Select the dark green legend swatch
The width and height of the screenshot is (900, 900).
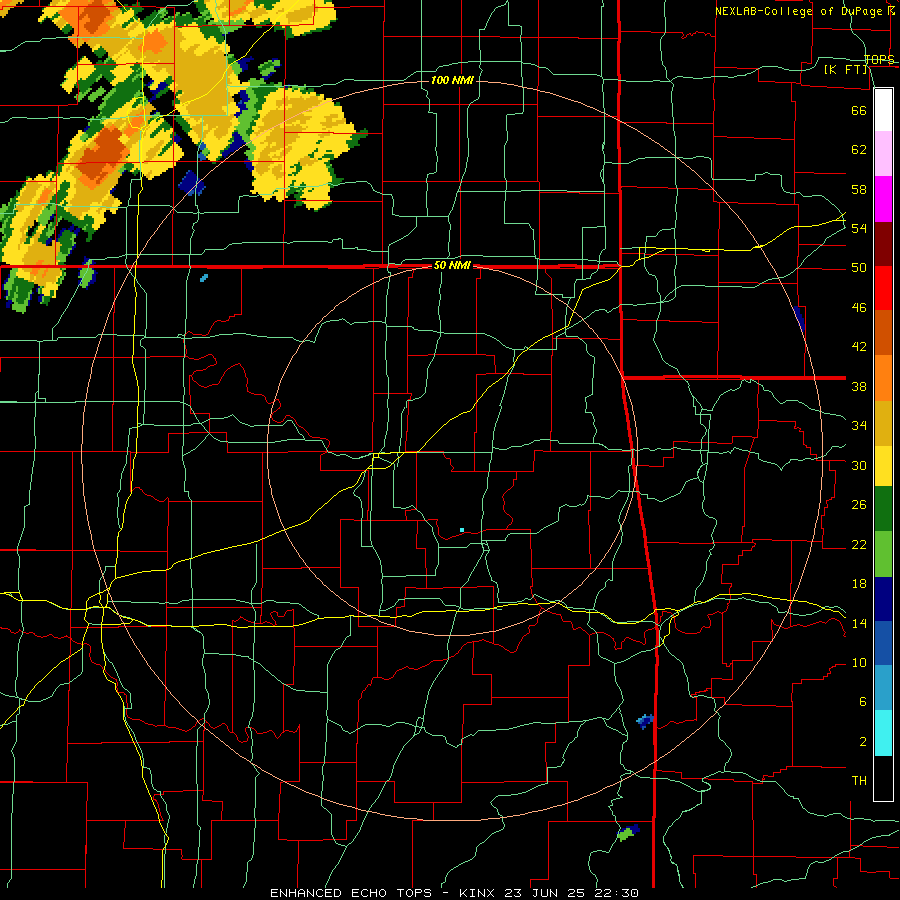point(883,509)
